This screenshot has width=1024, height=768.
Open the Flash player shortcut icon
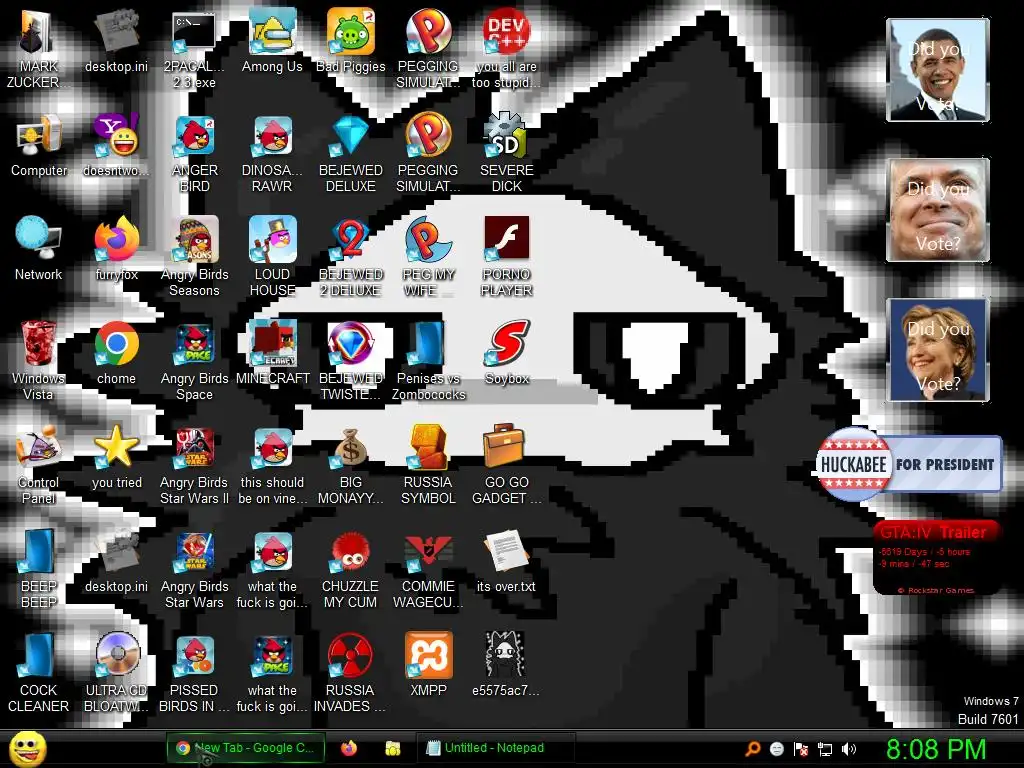[x=507, y=256]
